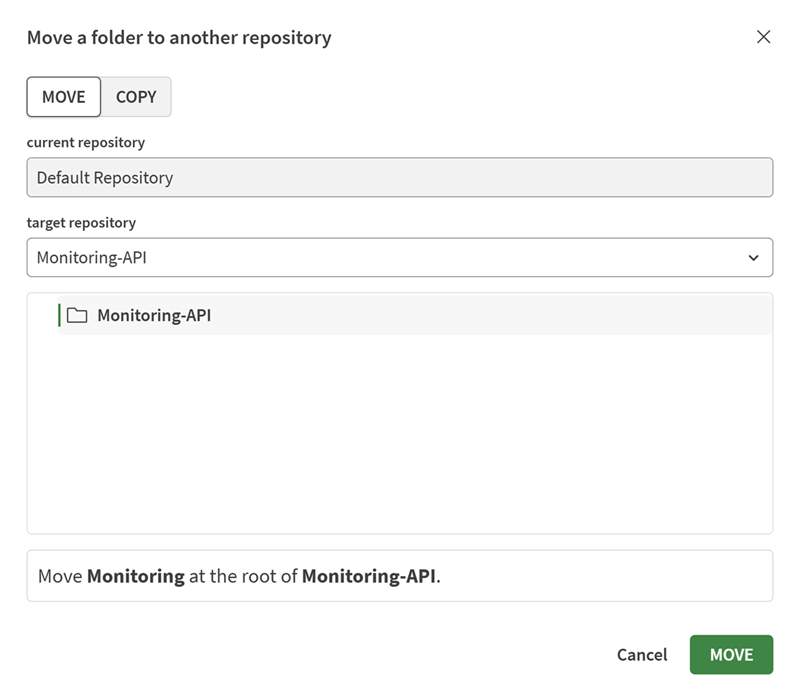
Task: Cancel the folder move operation
Action: [641, 655]
